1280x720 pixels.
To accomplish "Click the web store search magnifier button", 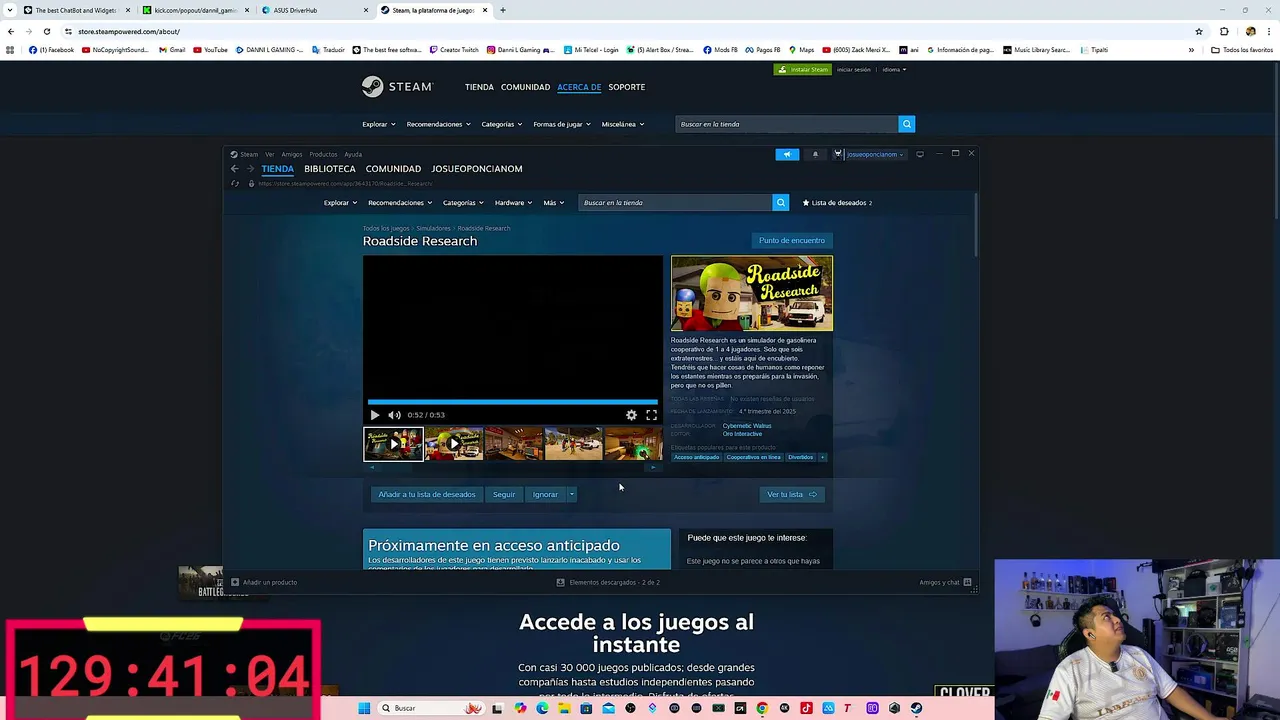I will coord(907,124).
